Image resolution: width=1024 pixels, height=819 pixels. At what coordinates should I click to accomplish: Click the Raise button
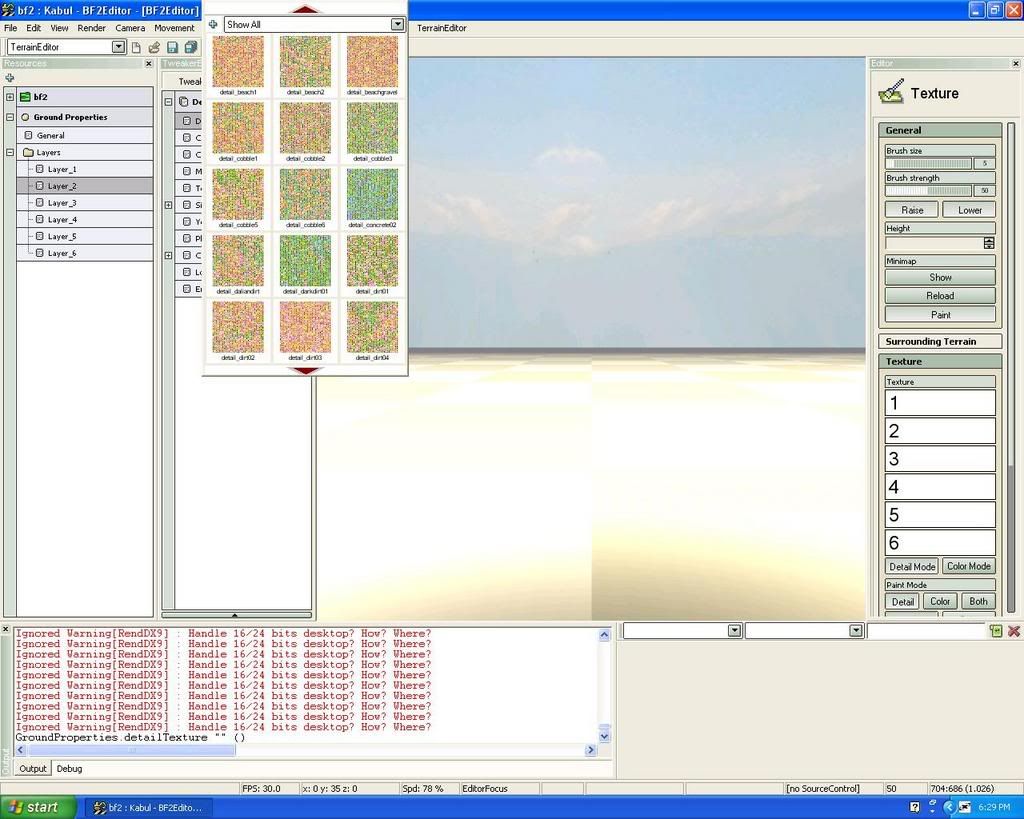[911, 210]
